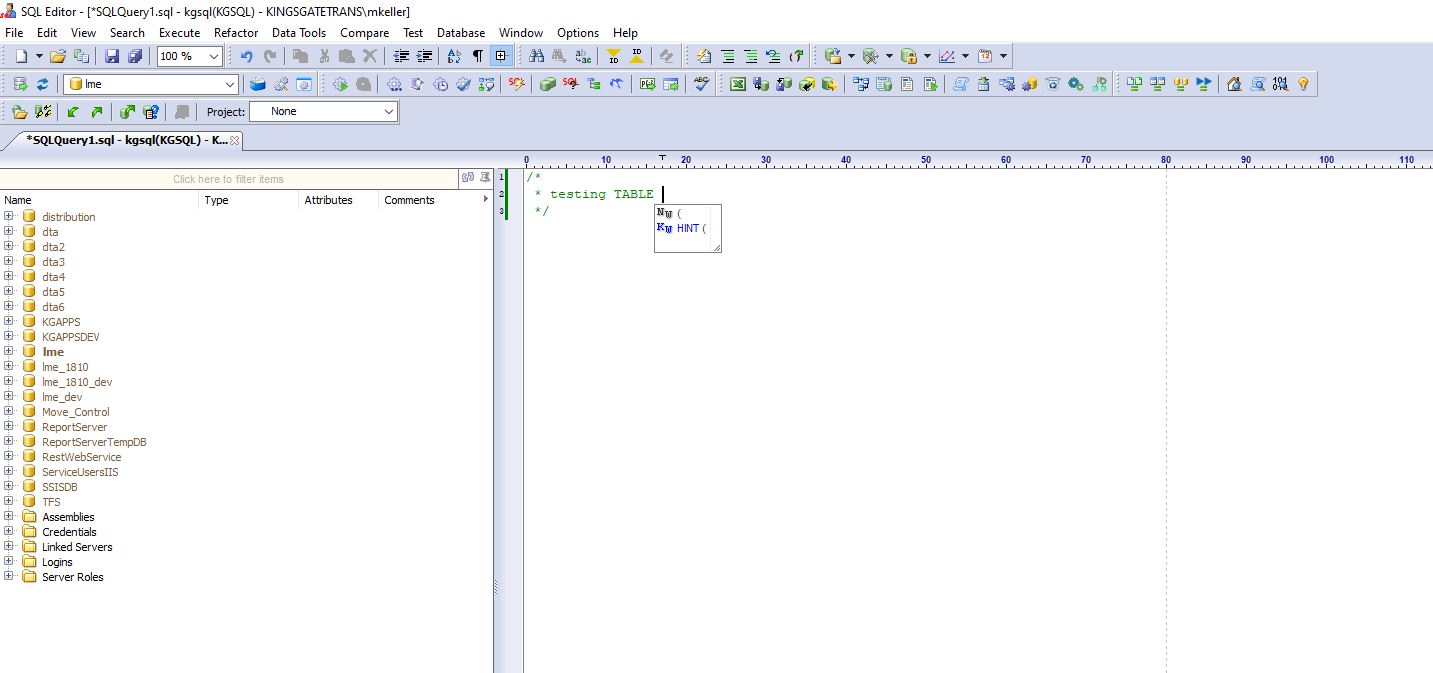
Task: Expand the ReportServer database node
Action: click(9, 426)
